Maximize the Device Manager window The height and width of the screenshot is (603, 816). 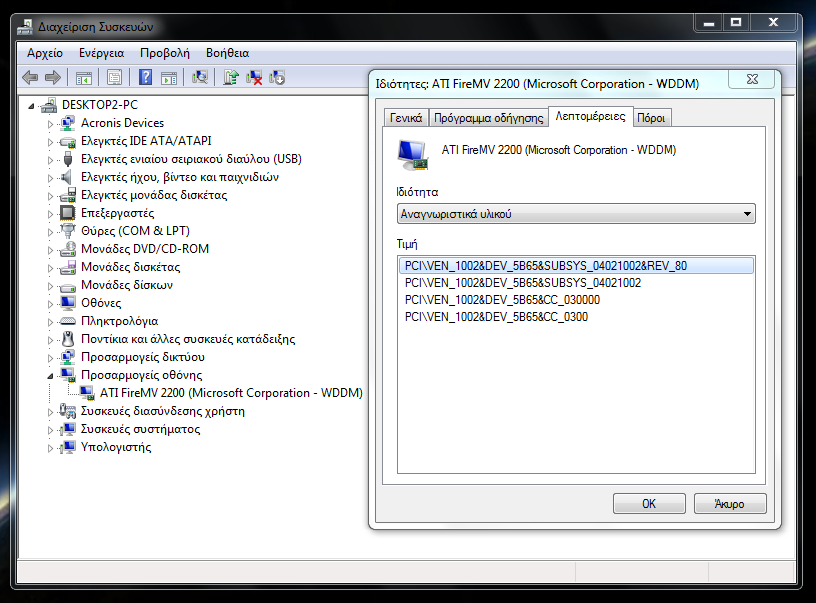(736, 22)
